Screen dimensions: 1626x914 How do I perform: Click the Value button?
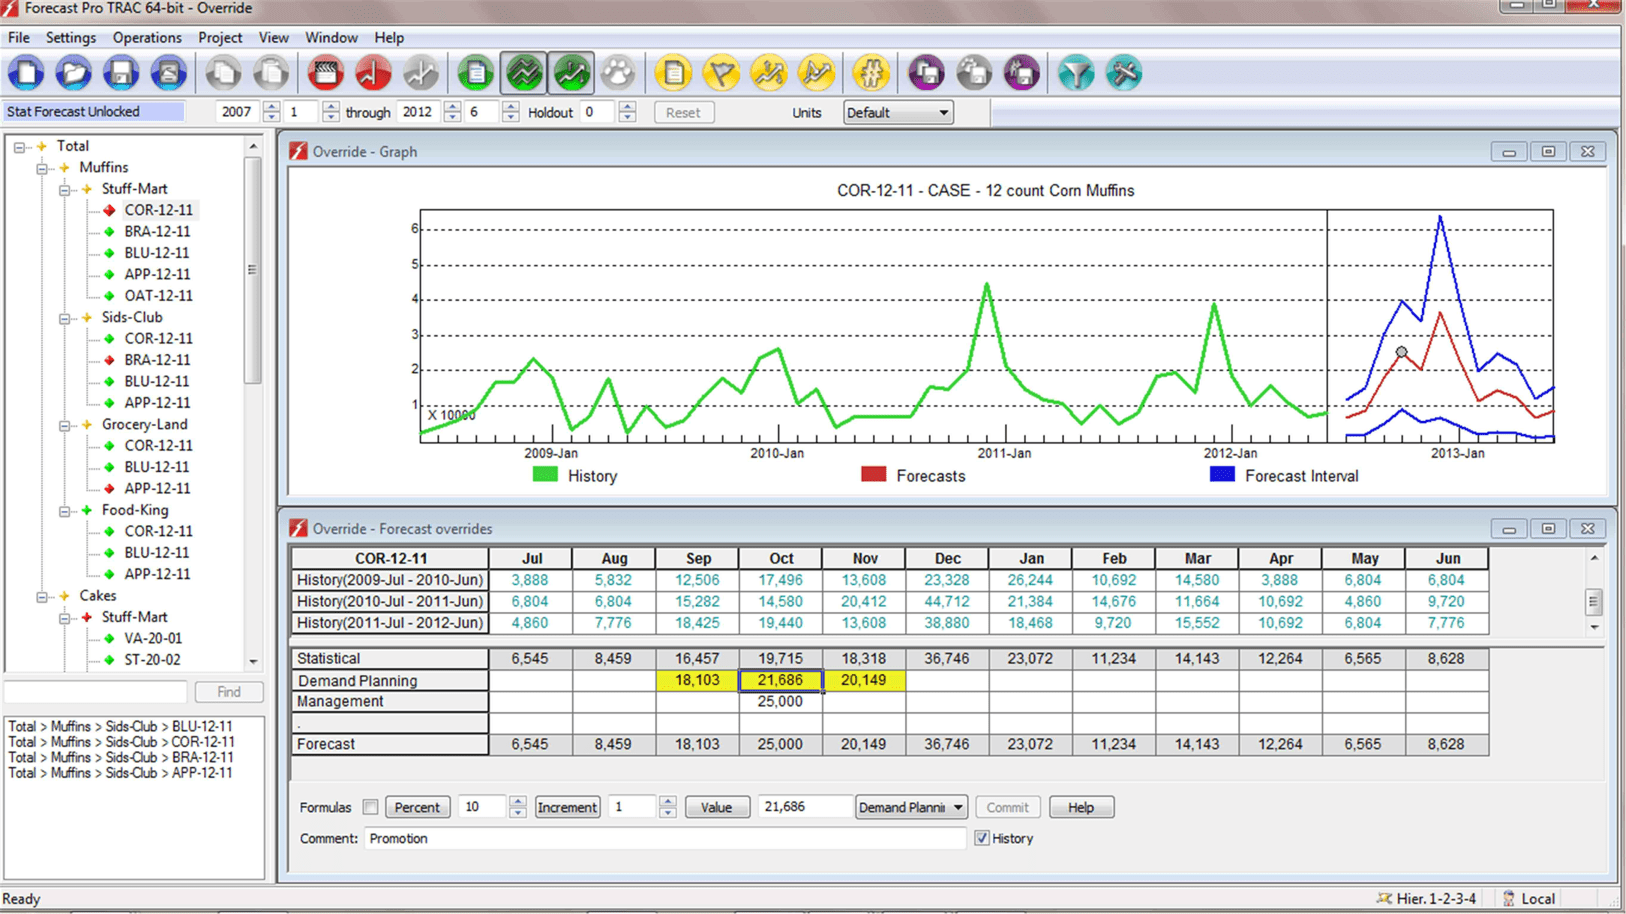coord(717,807)
